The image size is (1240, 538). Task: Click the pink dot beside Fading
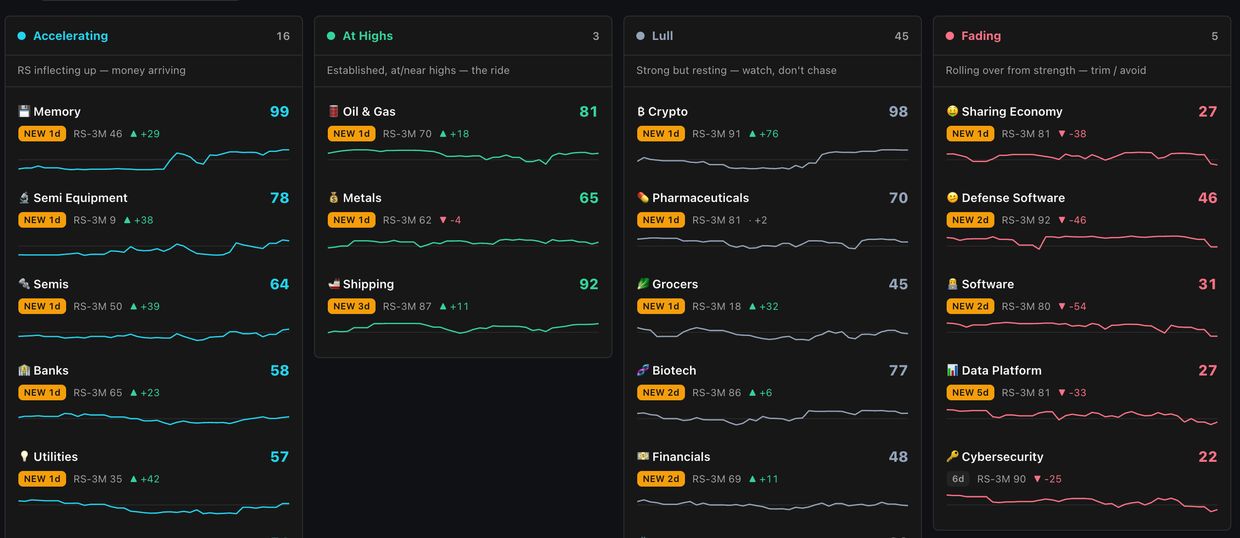pyautogui.click(x=950, y=36)
